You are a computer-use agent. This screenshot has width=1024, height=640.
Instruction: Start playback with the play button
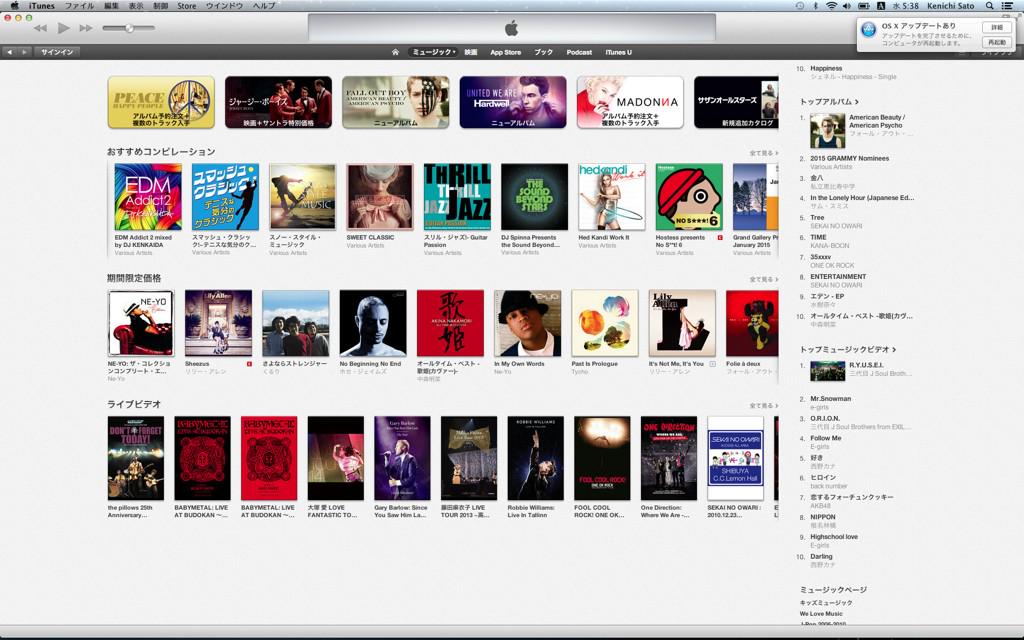click(63, 28)
